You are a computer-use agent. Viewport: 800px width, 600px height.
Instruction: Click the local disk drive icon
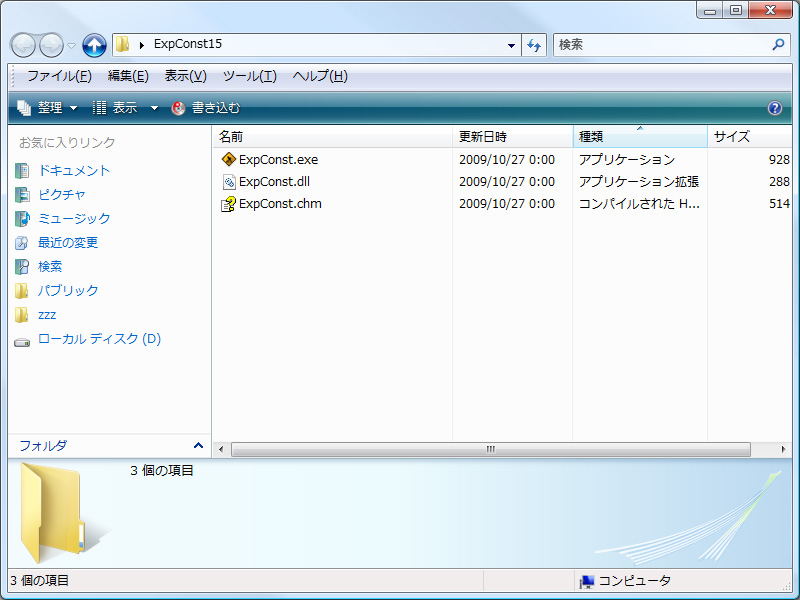(22, 342)
